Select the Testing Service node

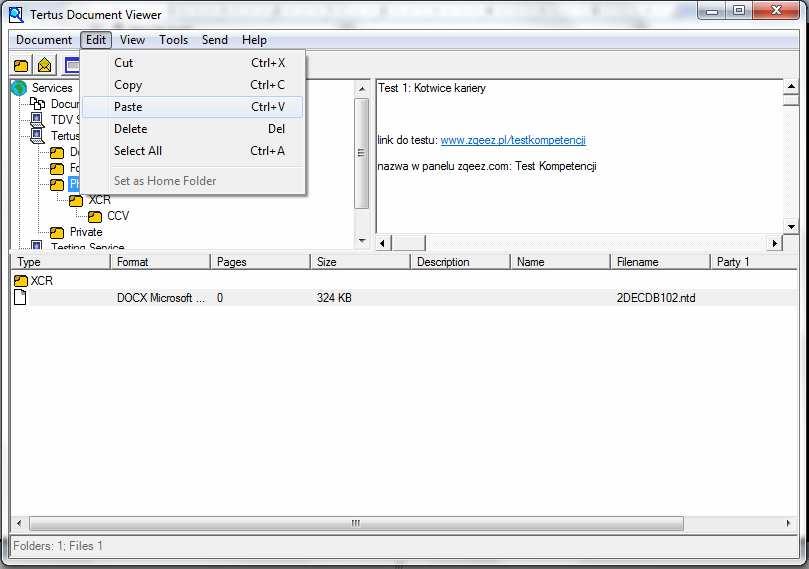88,247
